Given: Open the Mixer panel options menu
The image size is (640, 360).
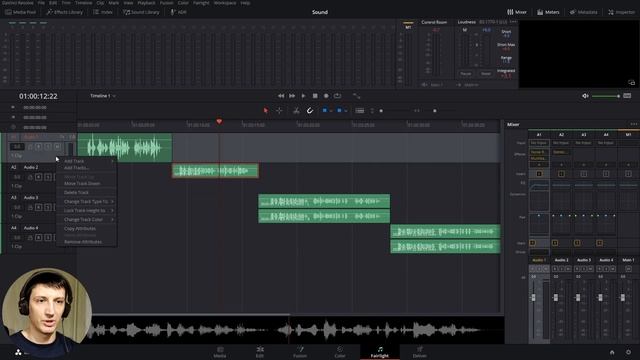Looking at the screenshot, I should pos(633,124).
